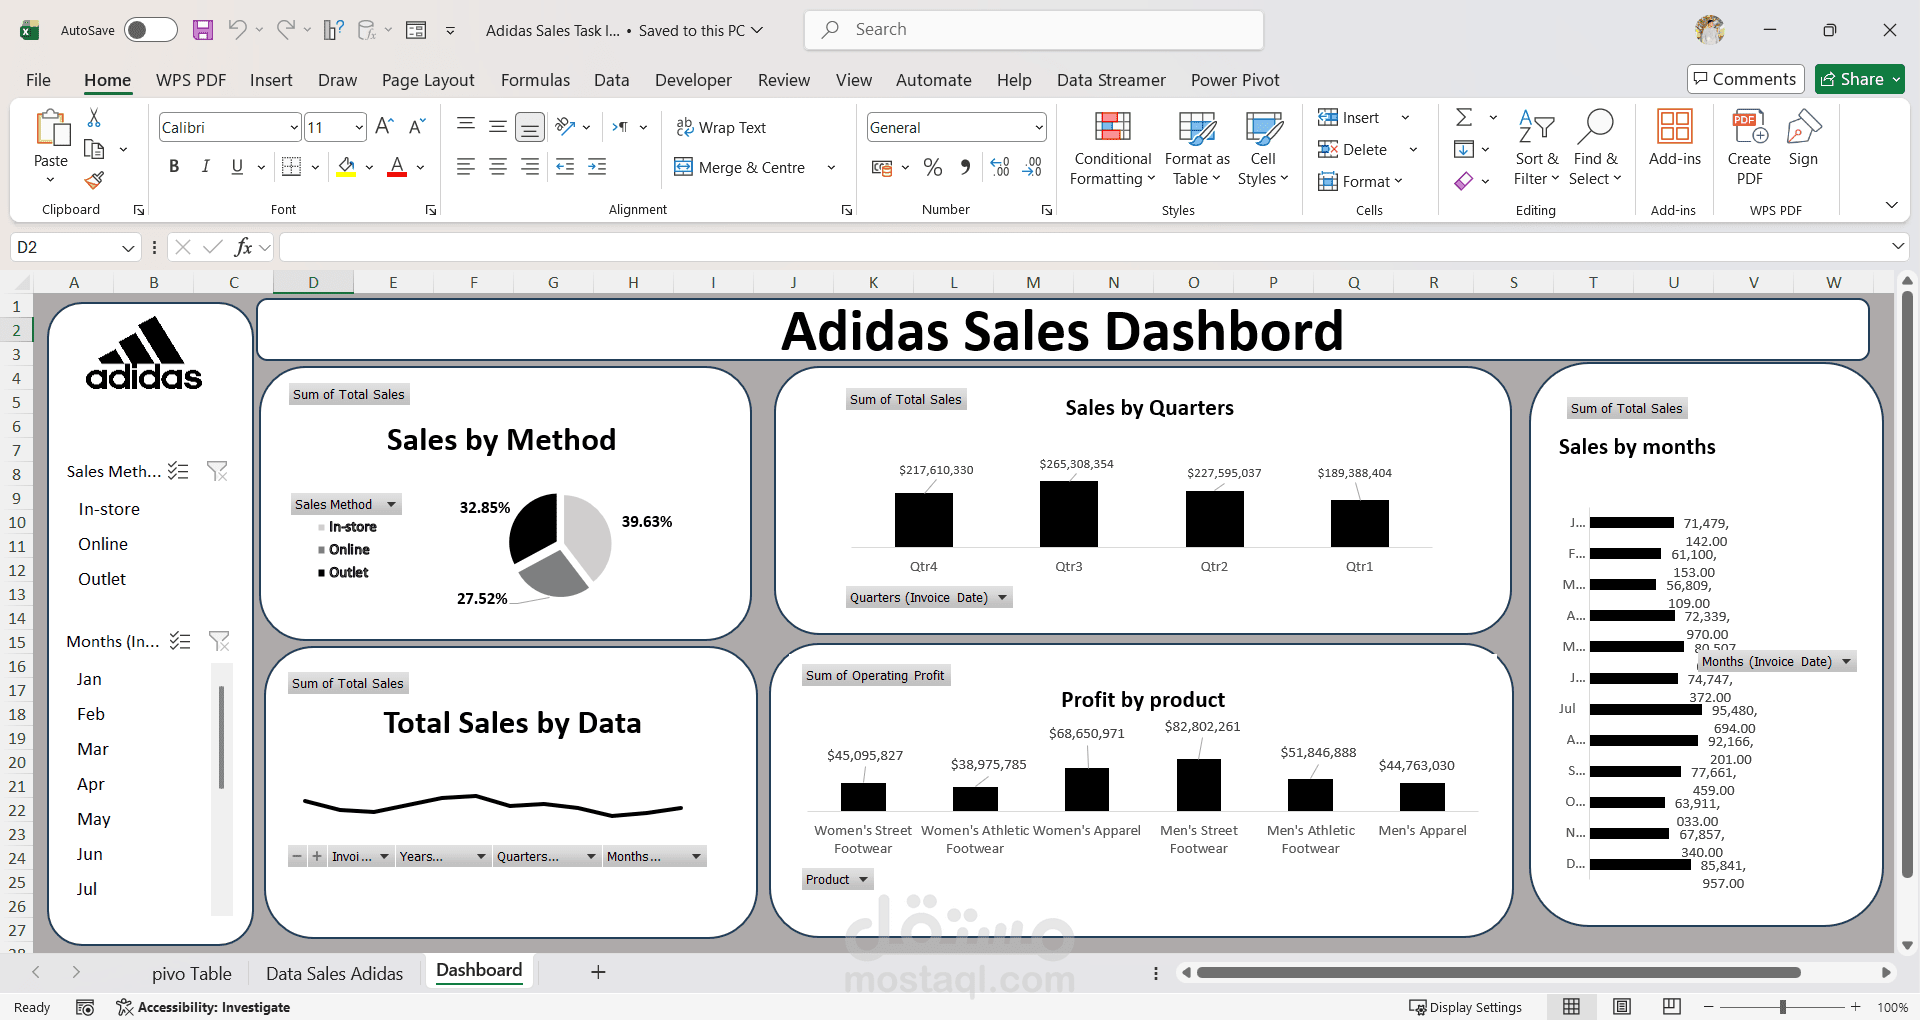Open the Power Pivot ribbon tab
1920x1020 pixels.
click(x=1235, y=80)
